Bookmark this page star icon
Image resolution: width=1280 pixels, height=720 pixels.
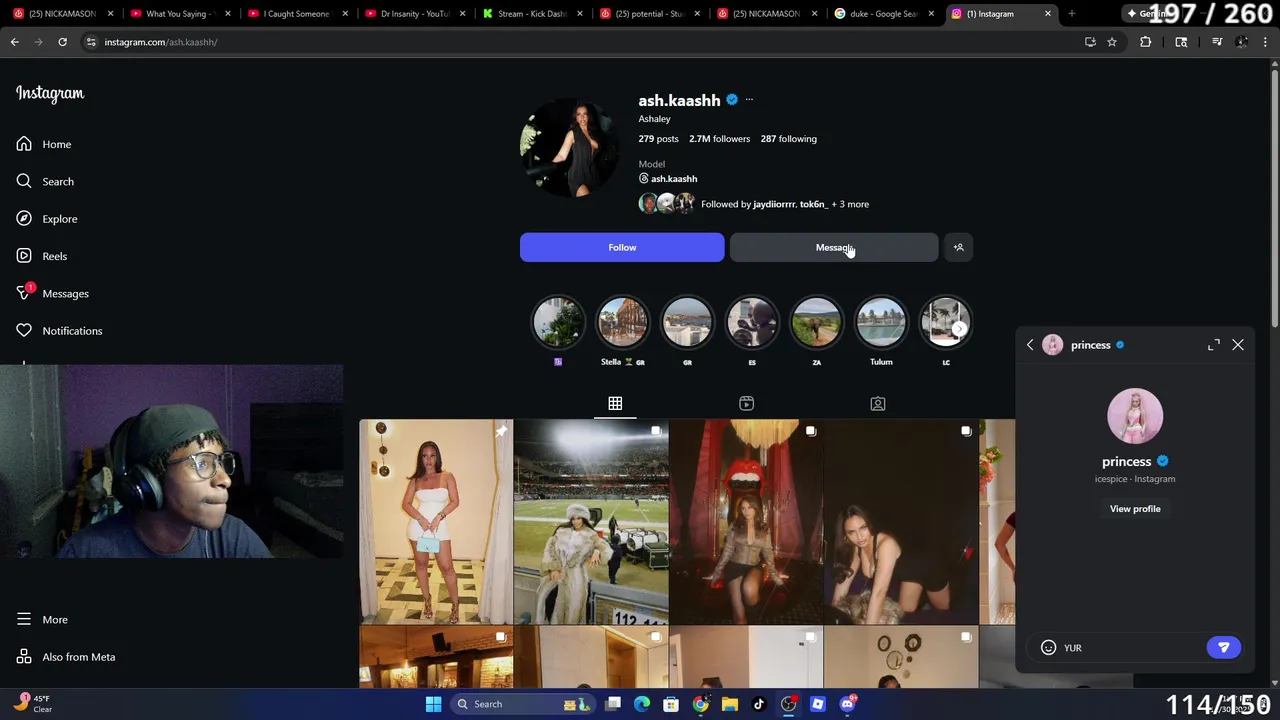(x=1111, y=42)
